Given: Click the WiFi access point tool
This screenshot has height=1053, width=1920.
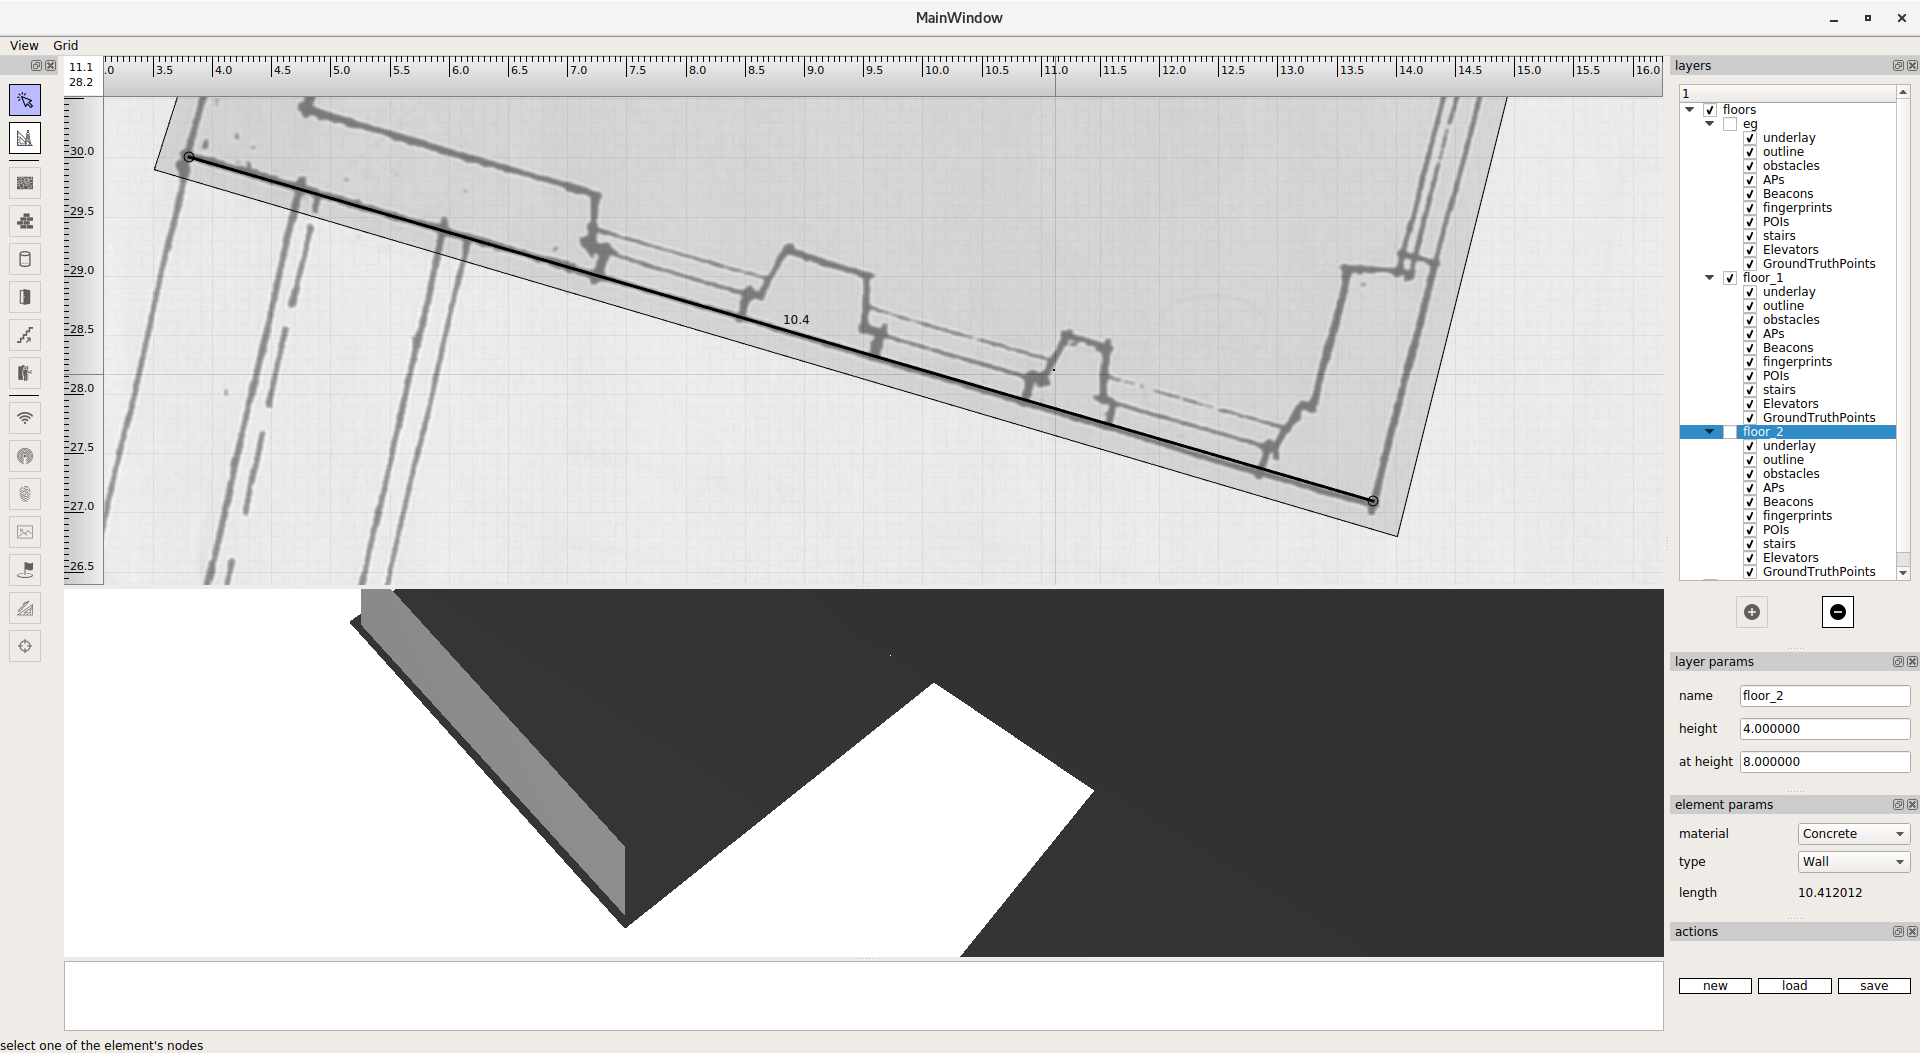Looking at the screenshot, I should pos(25,418).
